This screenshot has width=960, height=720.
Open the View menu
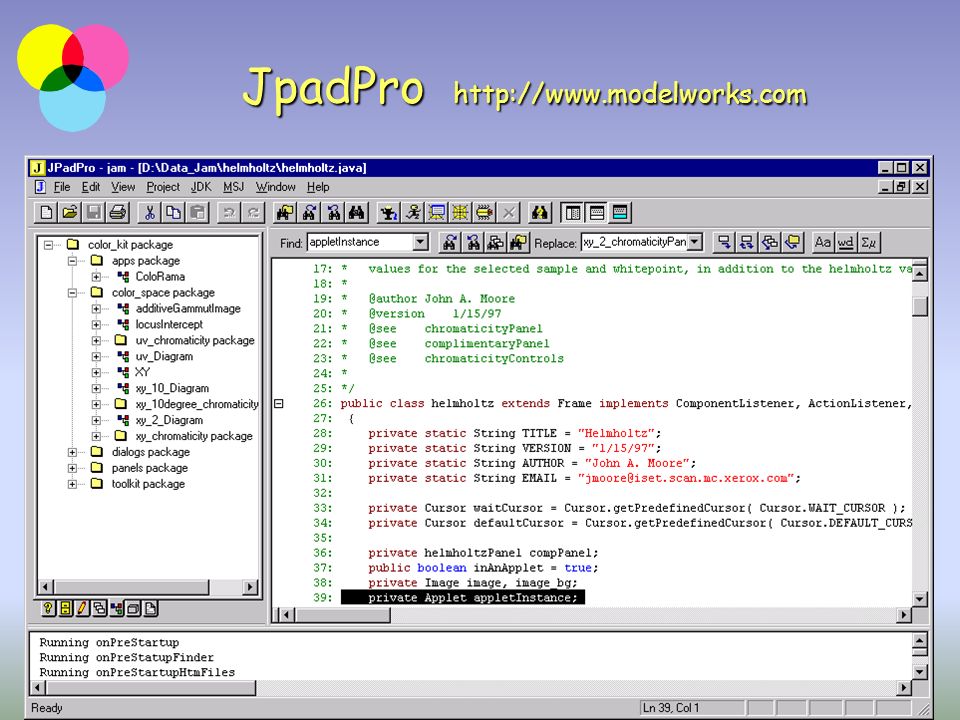(123, 187)
